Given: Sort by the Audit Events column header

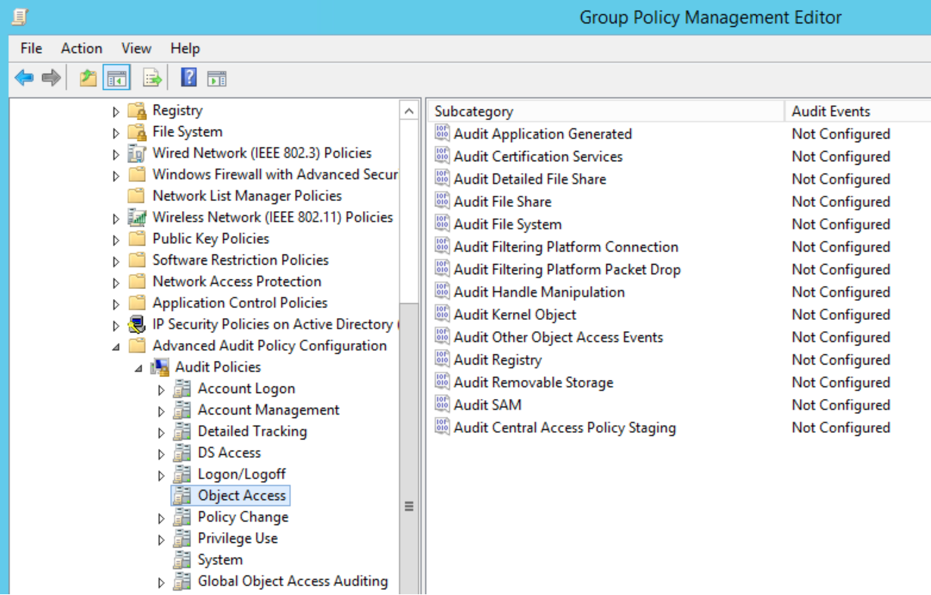Looking at the screenshot, I should pyautogui.click(x=859, y=111).
